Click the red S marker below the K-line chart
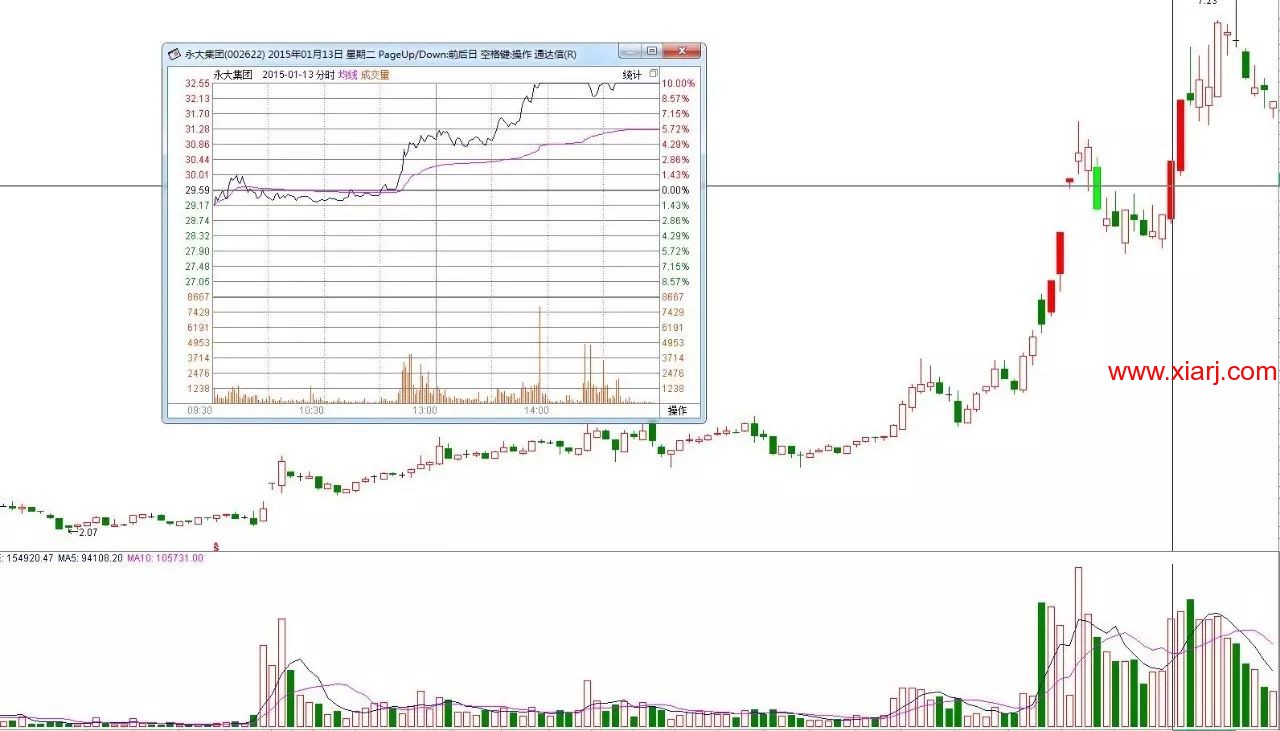Image resolution: width=1280 pixels, height=731 pixels. point(216,546)
